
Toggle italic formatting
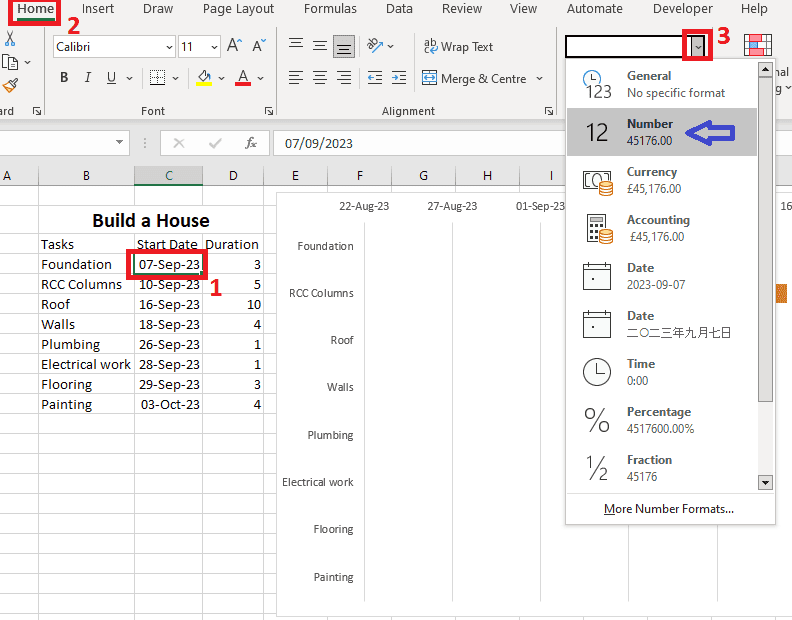(x=88, y=78)
